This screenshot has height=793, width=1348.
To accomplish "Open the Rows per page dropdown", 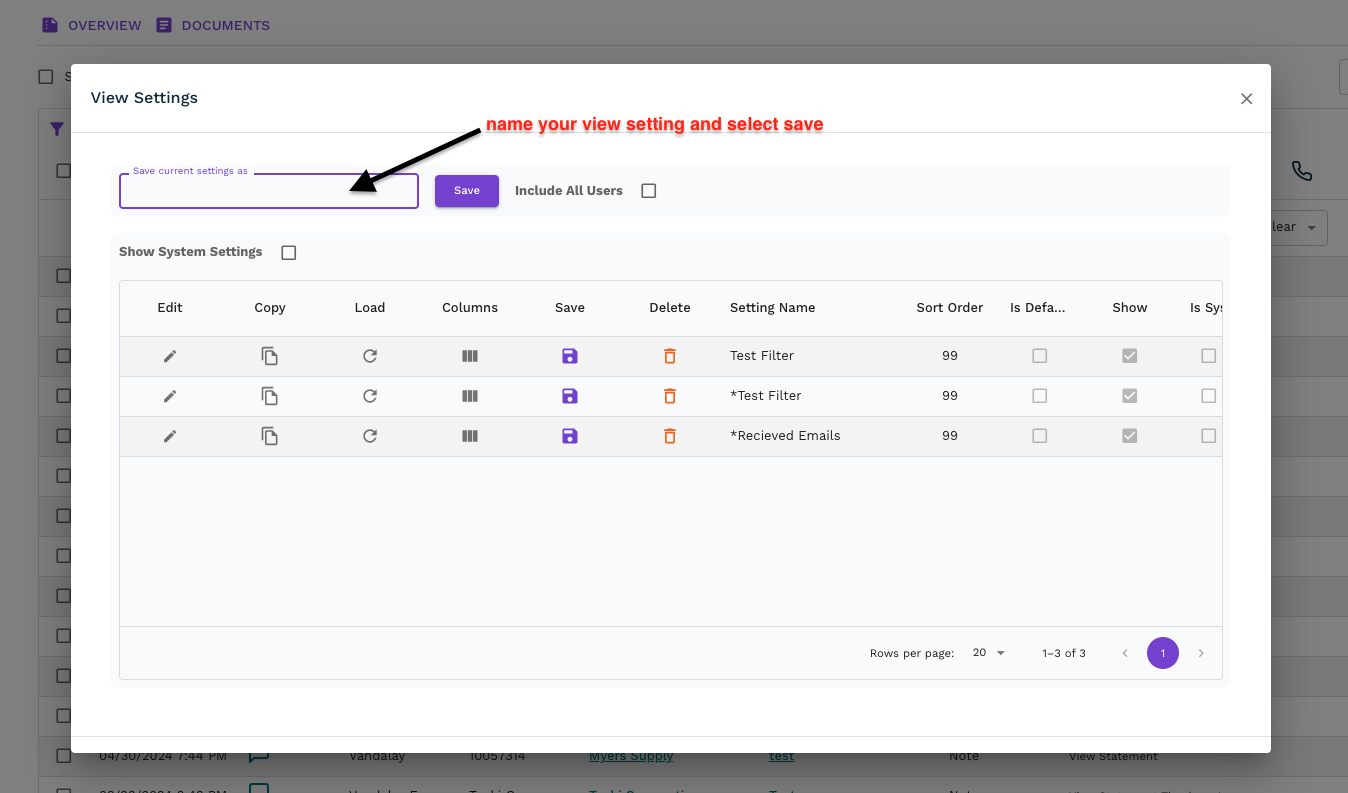I will click(x=988, y=653).
